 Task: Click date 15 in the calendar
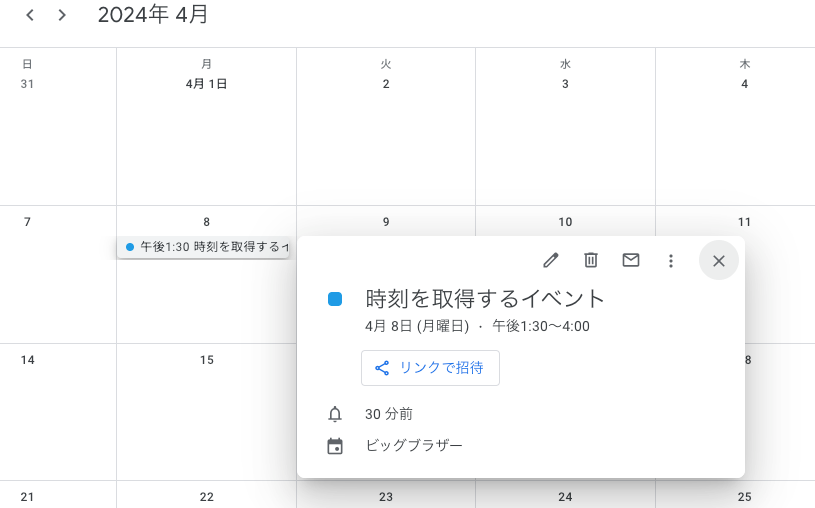(206, 360)
